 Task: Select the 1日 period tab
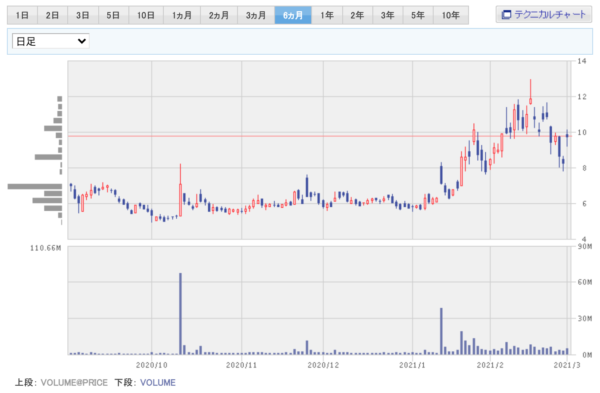coord(22,15)
